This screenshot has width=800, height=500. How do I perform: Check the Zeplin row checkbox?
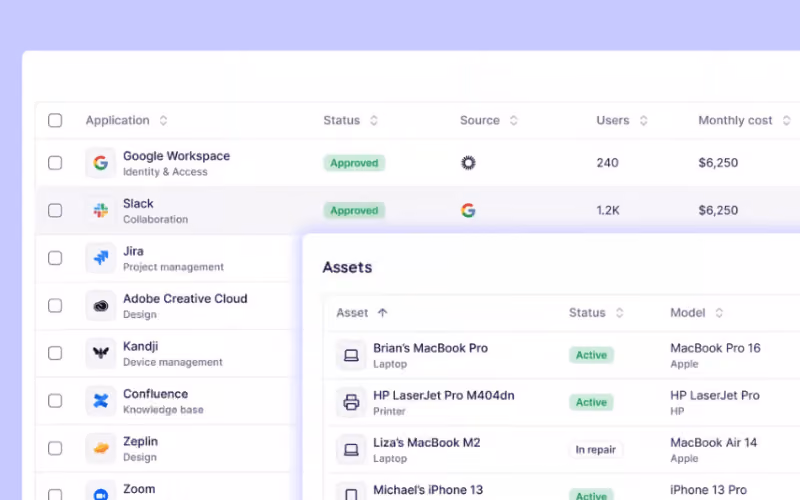(55, 448)
